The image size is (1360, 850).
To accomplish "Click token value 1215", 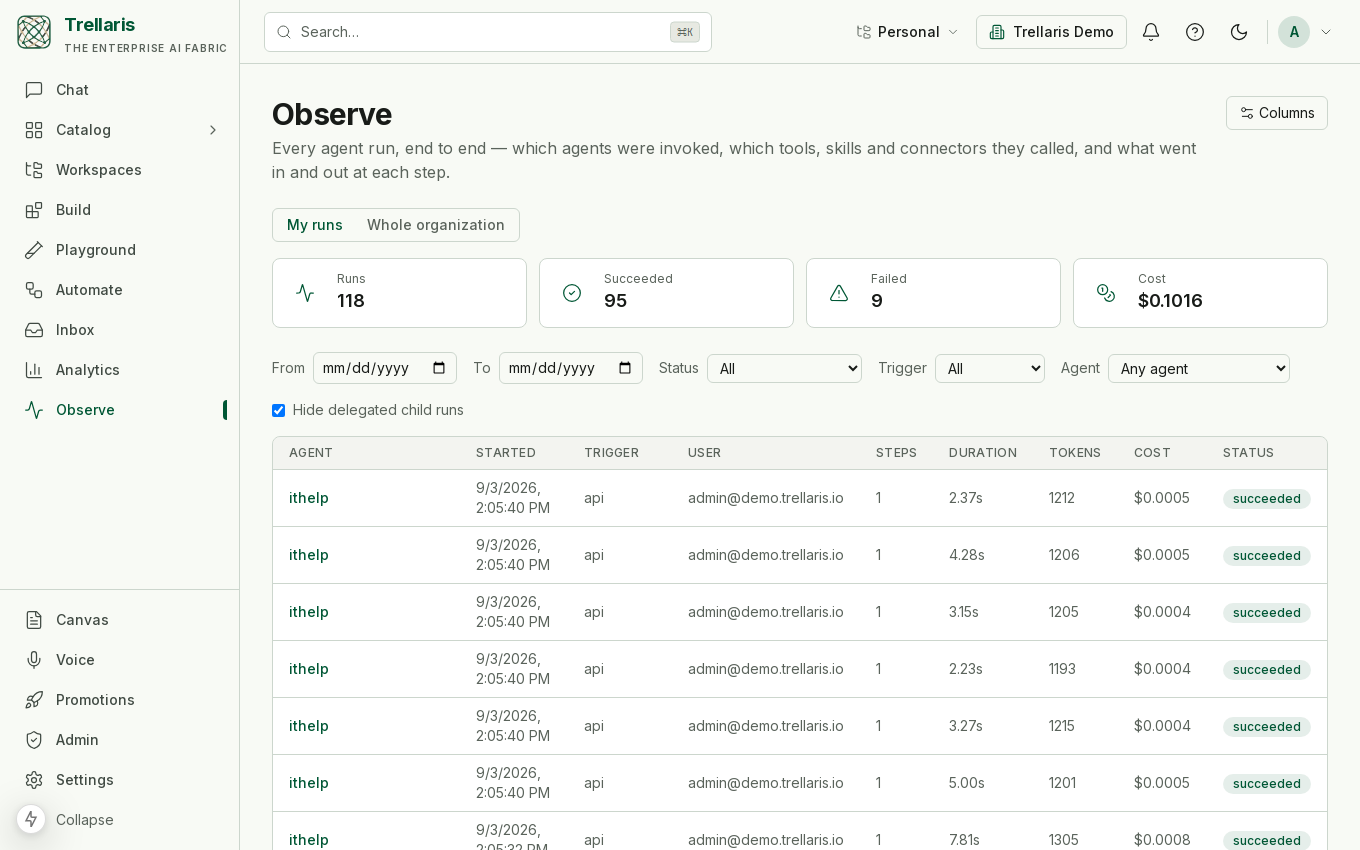I will click(1062, 726).
